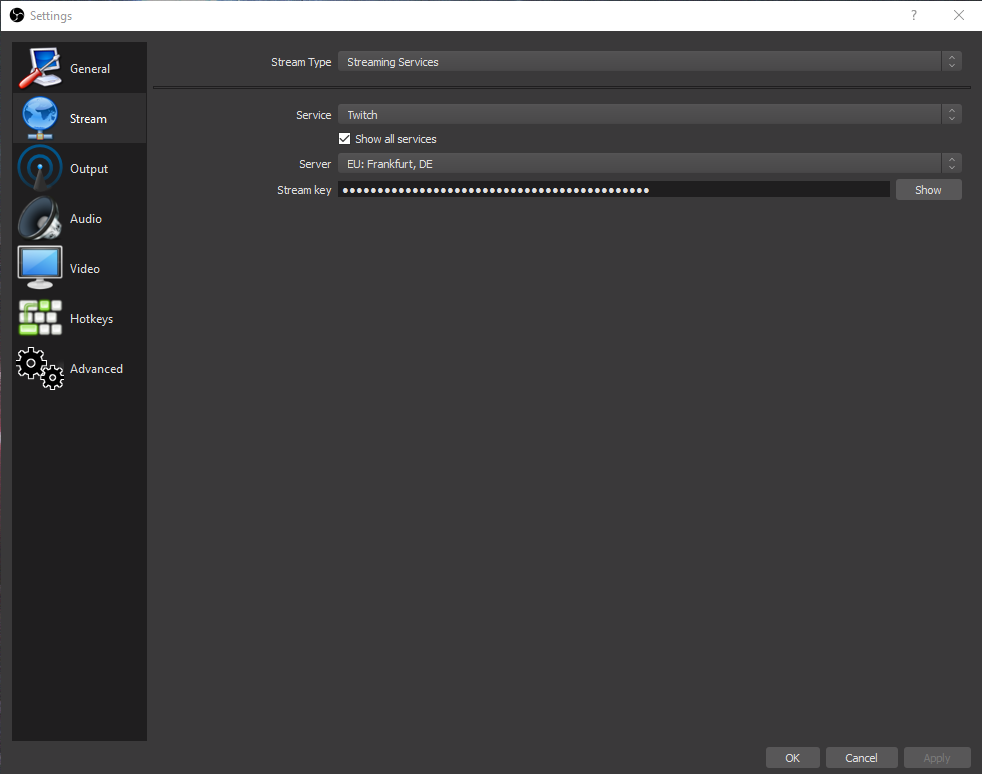Click the 'Service' label
The width and height of the screenshot is (982, 774).
pyautogui.click(x=313, y=115)
